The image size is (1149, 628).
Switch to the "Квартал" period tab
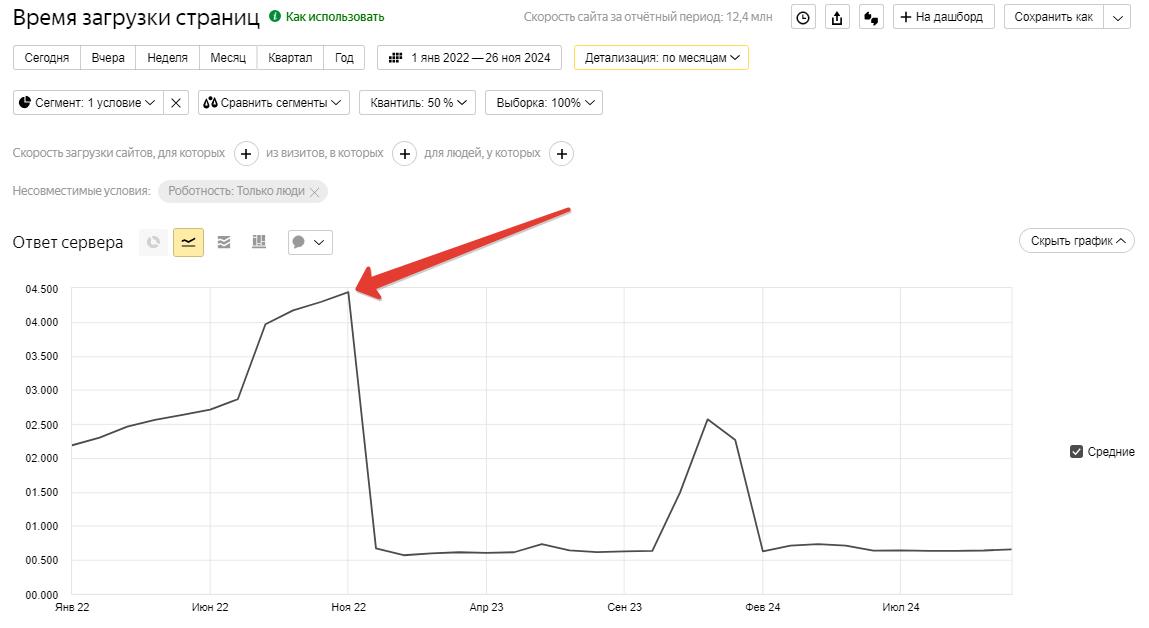(x=290, y=58)
